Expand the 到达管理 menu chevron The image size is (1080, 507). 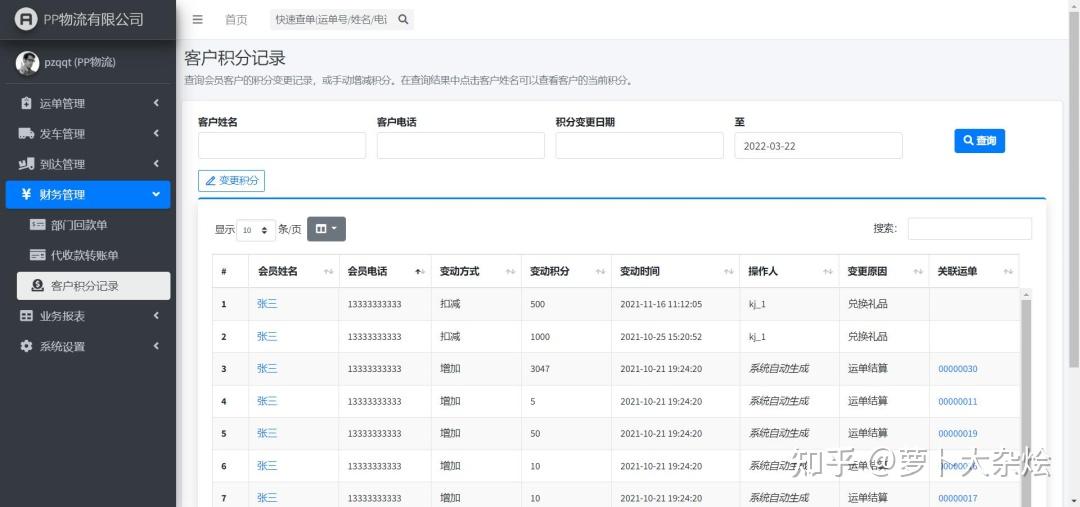[x=156, y=163]
